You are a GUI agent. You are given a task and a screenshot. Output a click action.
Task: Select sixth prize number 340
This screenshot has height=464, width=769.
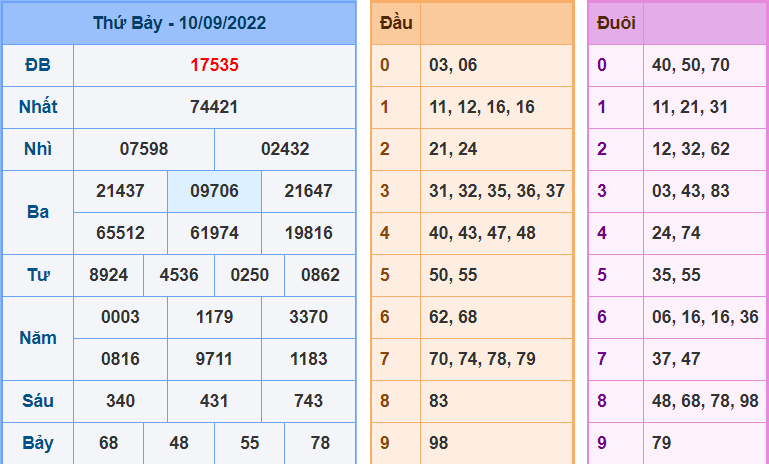(x=120, y=401)
